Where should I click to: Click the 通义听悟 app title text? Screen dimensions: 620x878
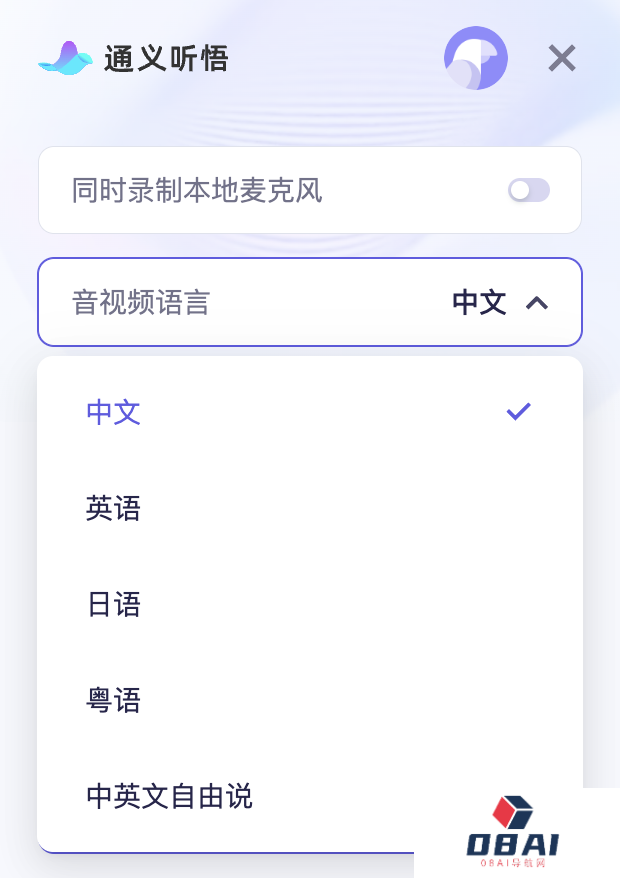pyautogui.click(x=166, y=59)
